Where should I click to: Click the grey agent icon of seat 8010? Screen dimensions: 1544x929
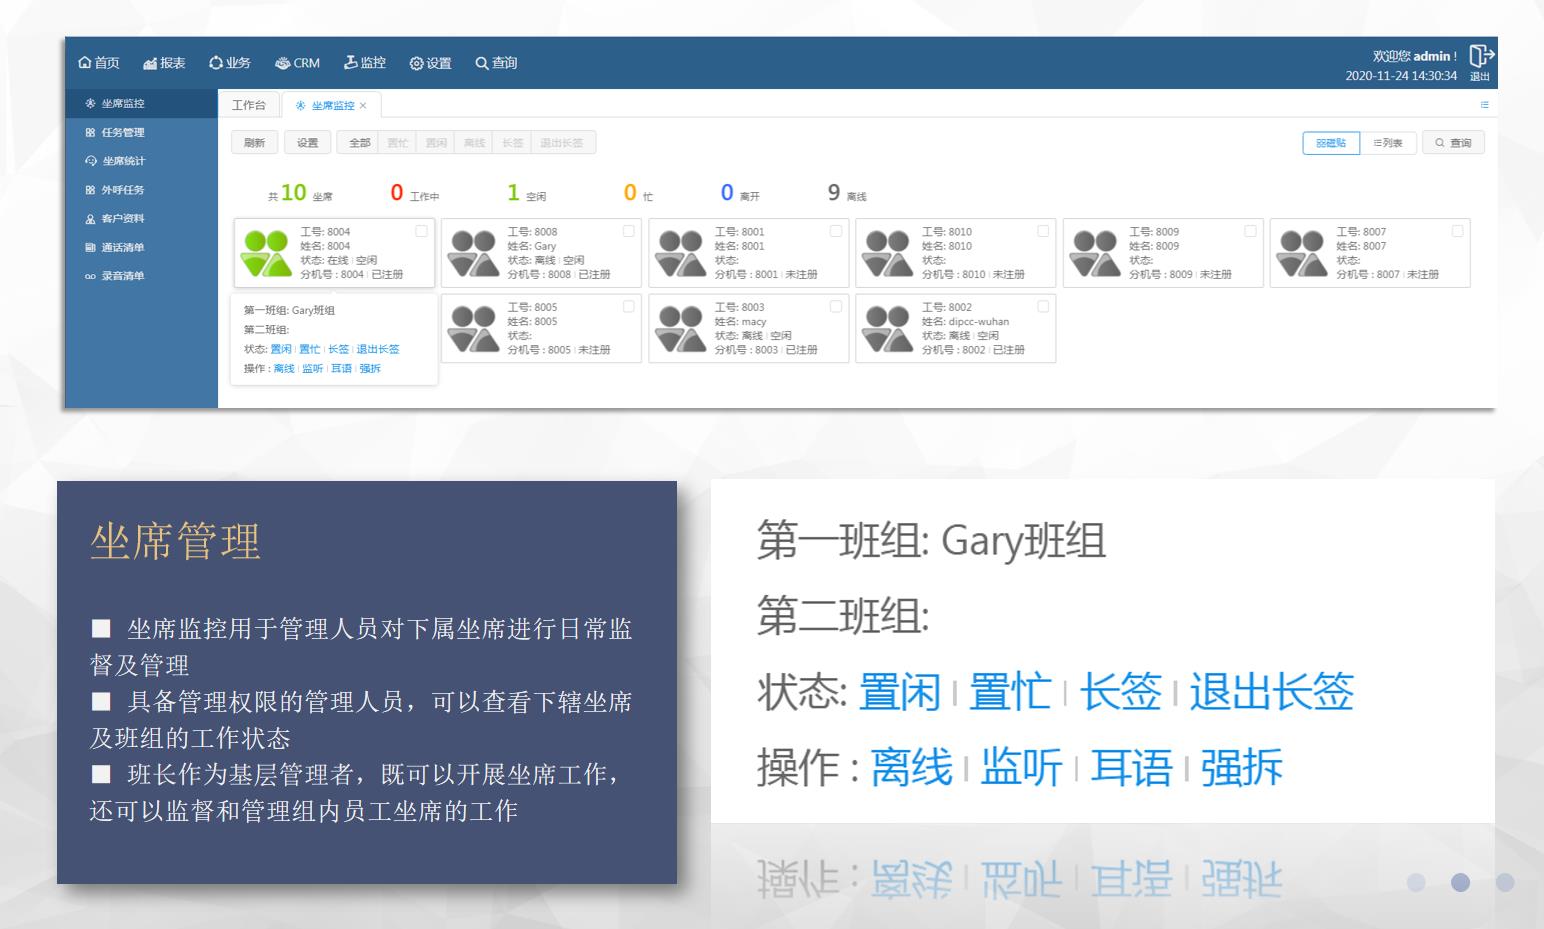[x=888, y=253]
